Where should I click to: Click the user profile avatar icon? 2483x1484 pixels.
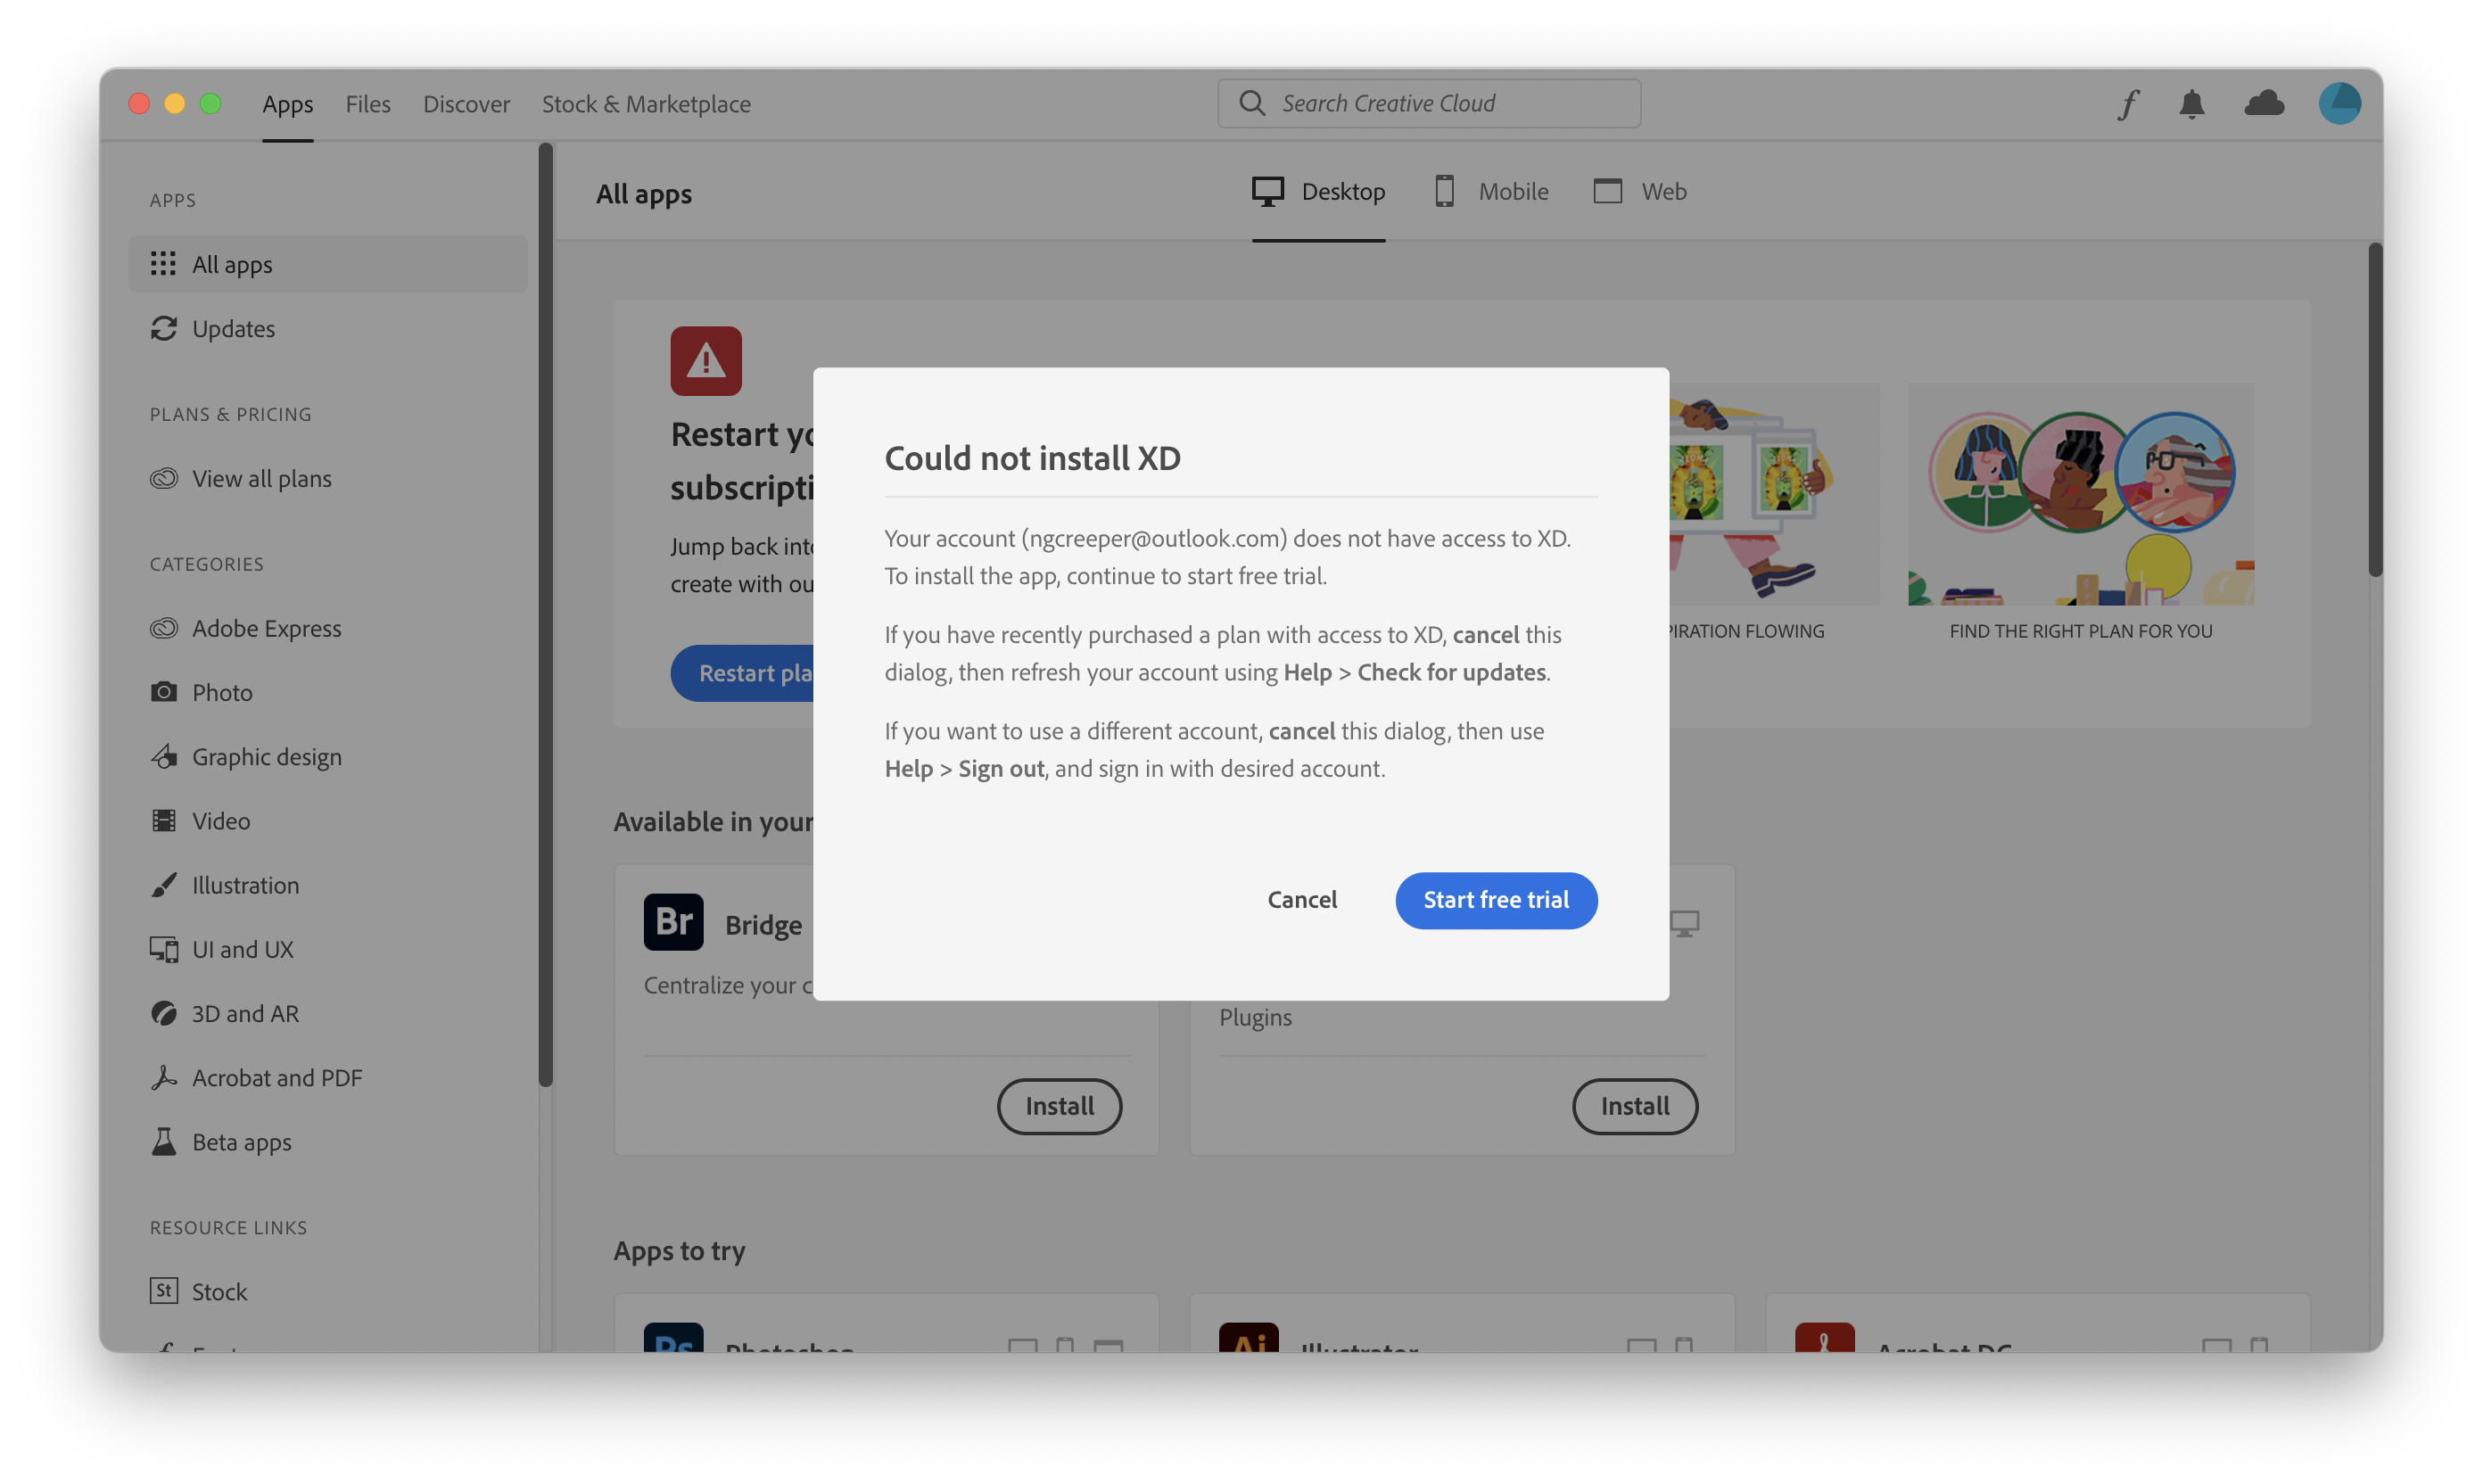point(2339,101)
